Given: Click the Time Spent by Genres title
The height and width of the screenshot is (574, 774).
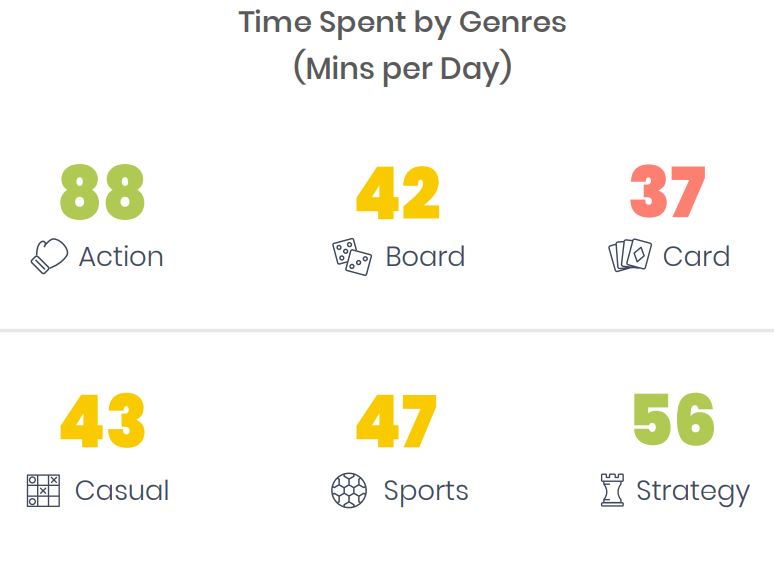Looking at the screenshot, I should pyautogui.click(x=402, y=22).
